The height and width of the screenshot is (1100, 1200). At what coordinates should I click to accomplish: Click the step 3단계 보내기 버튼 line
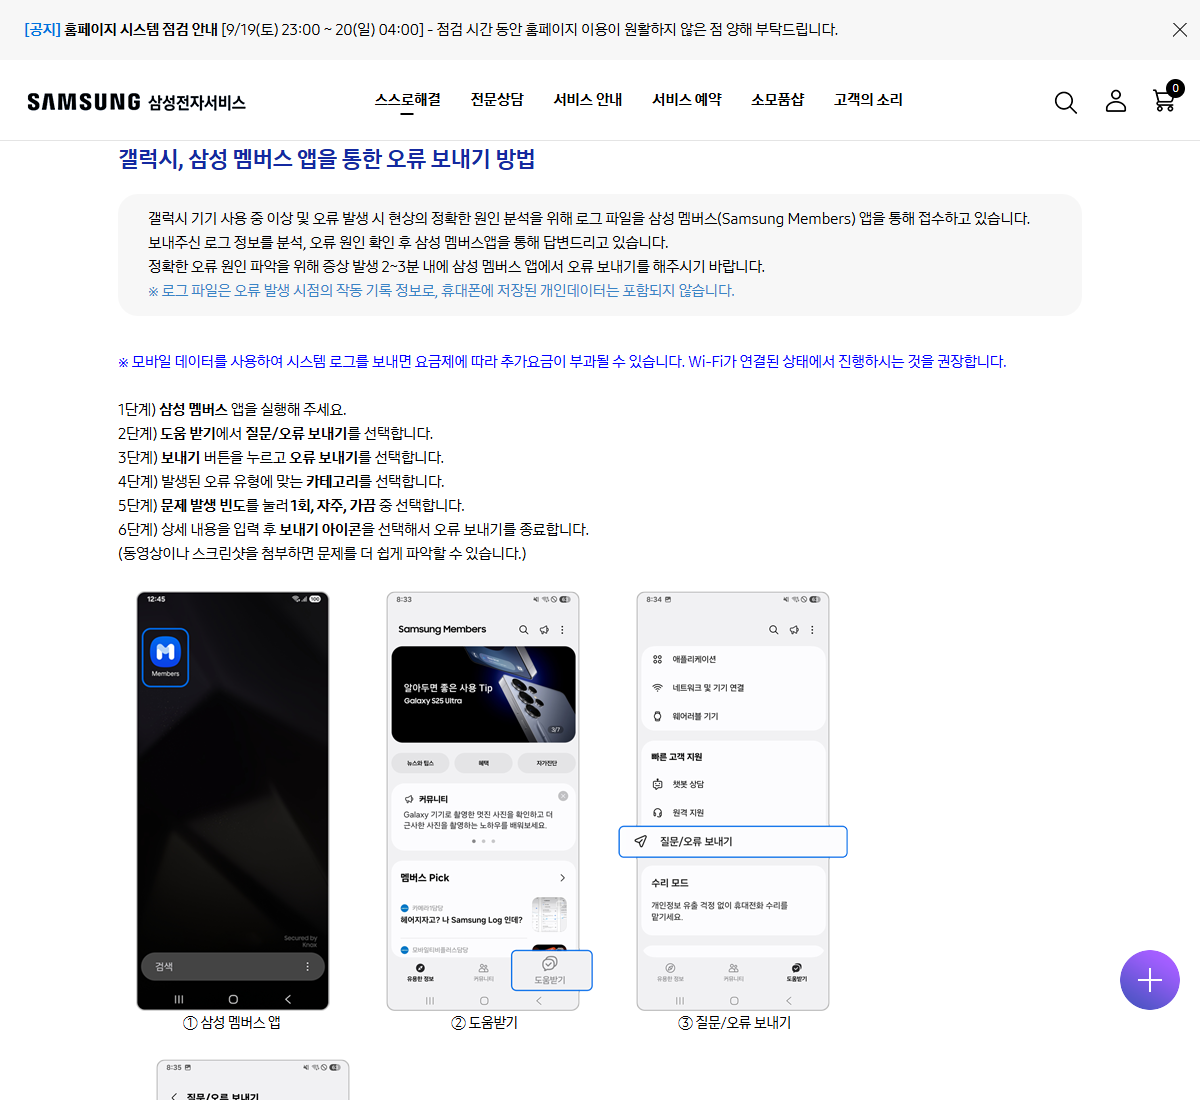click(x=281, y=458)
